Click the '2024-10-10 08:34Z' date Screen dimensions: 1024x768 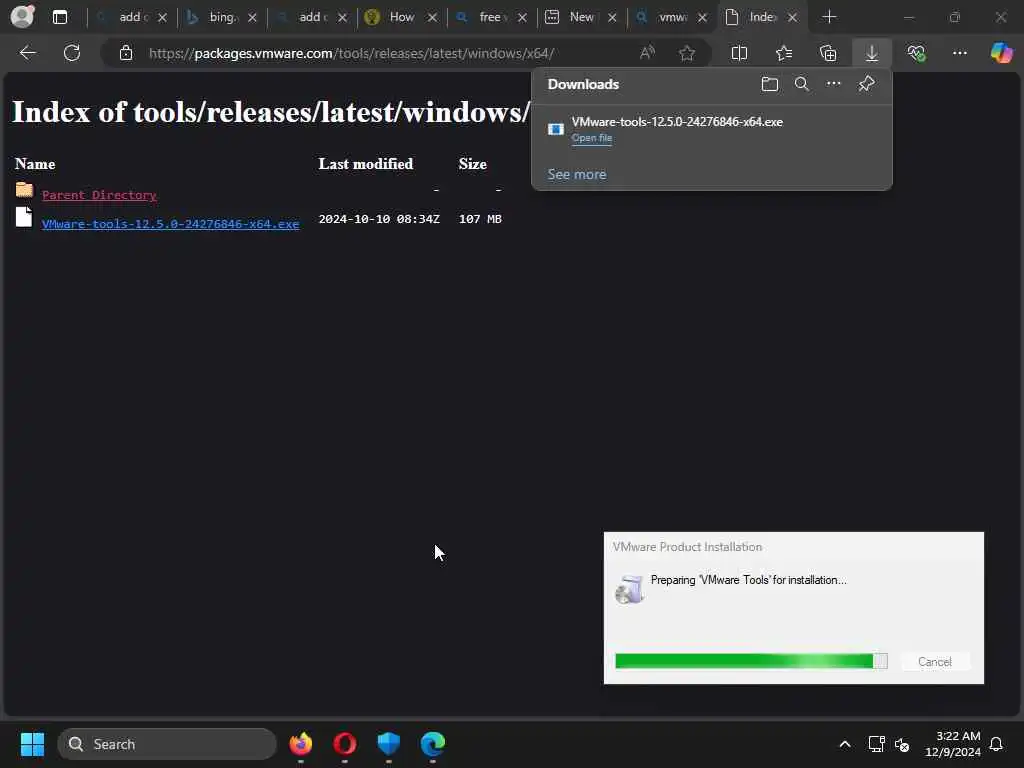(x=379, y=219)
